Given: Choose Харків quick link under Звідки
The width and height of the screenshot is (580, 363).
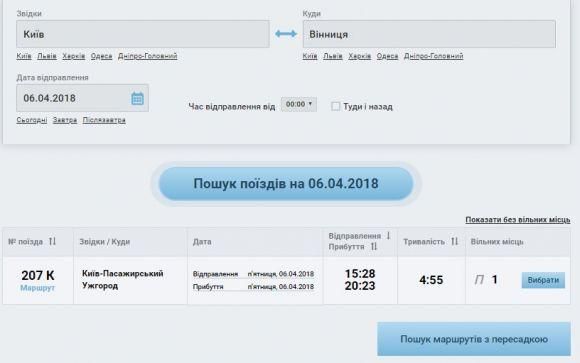Looking at the screenshot, I should [74, 56].
